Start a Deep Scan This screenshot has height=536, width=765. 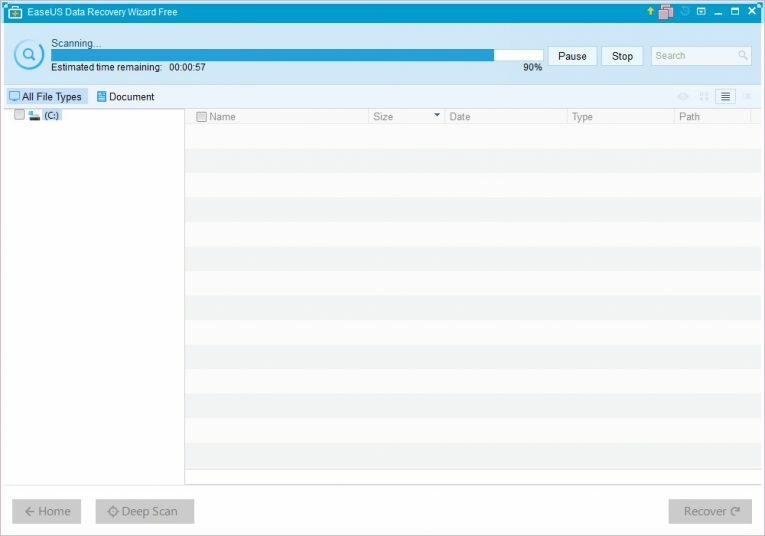(x=144, y=511)
